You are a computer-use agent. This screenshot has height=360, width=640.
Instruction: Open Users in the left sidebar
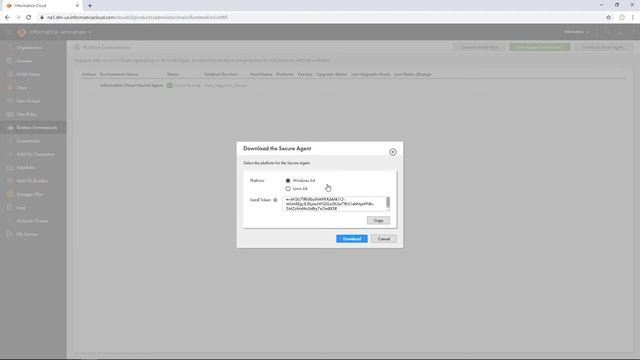click(x=22, y=88)
